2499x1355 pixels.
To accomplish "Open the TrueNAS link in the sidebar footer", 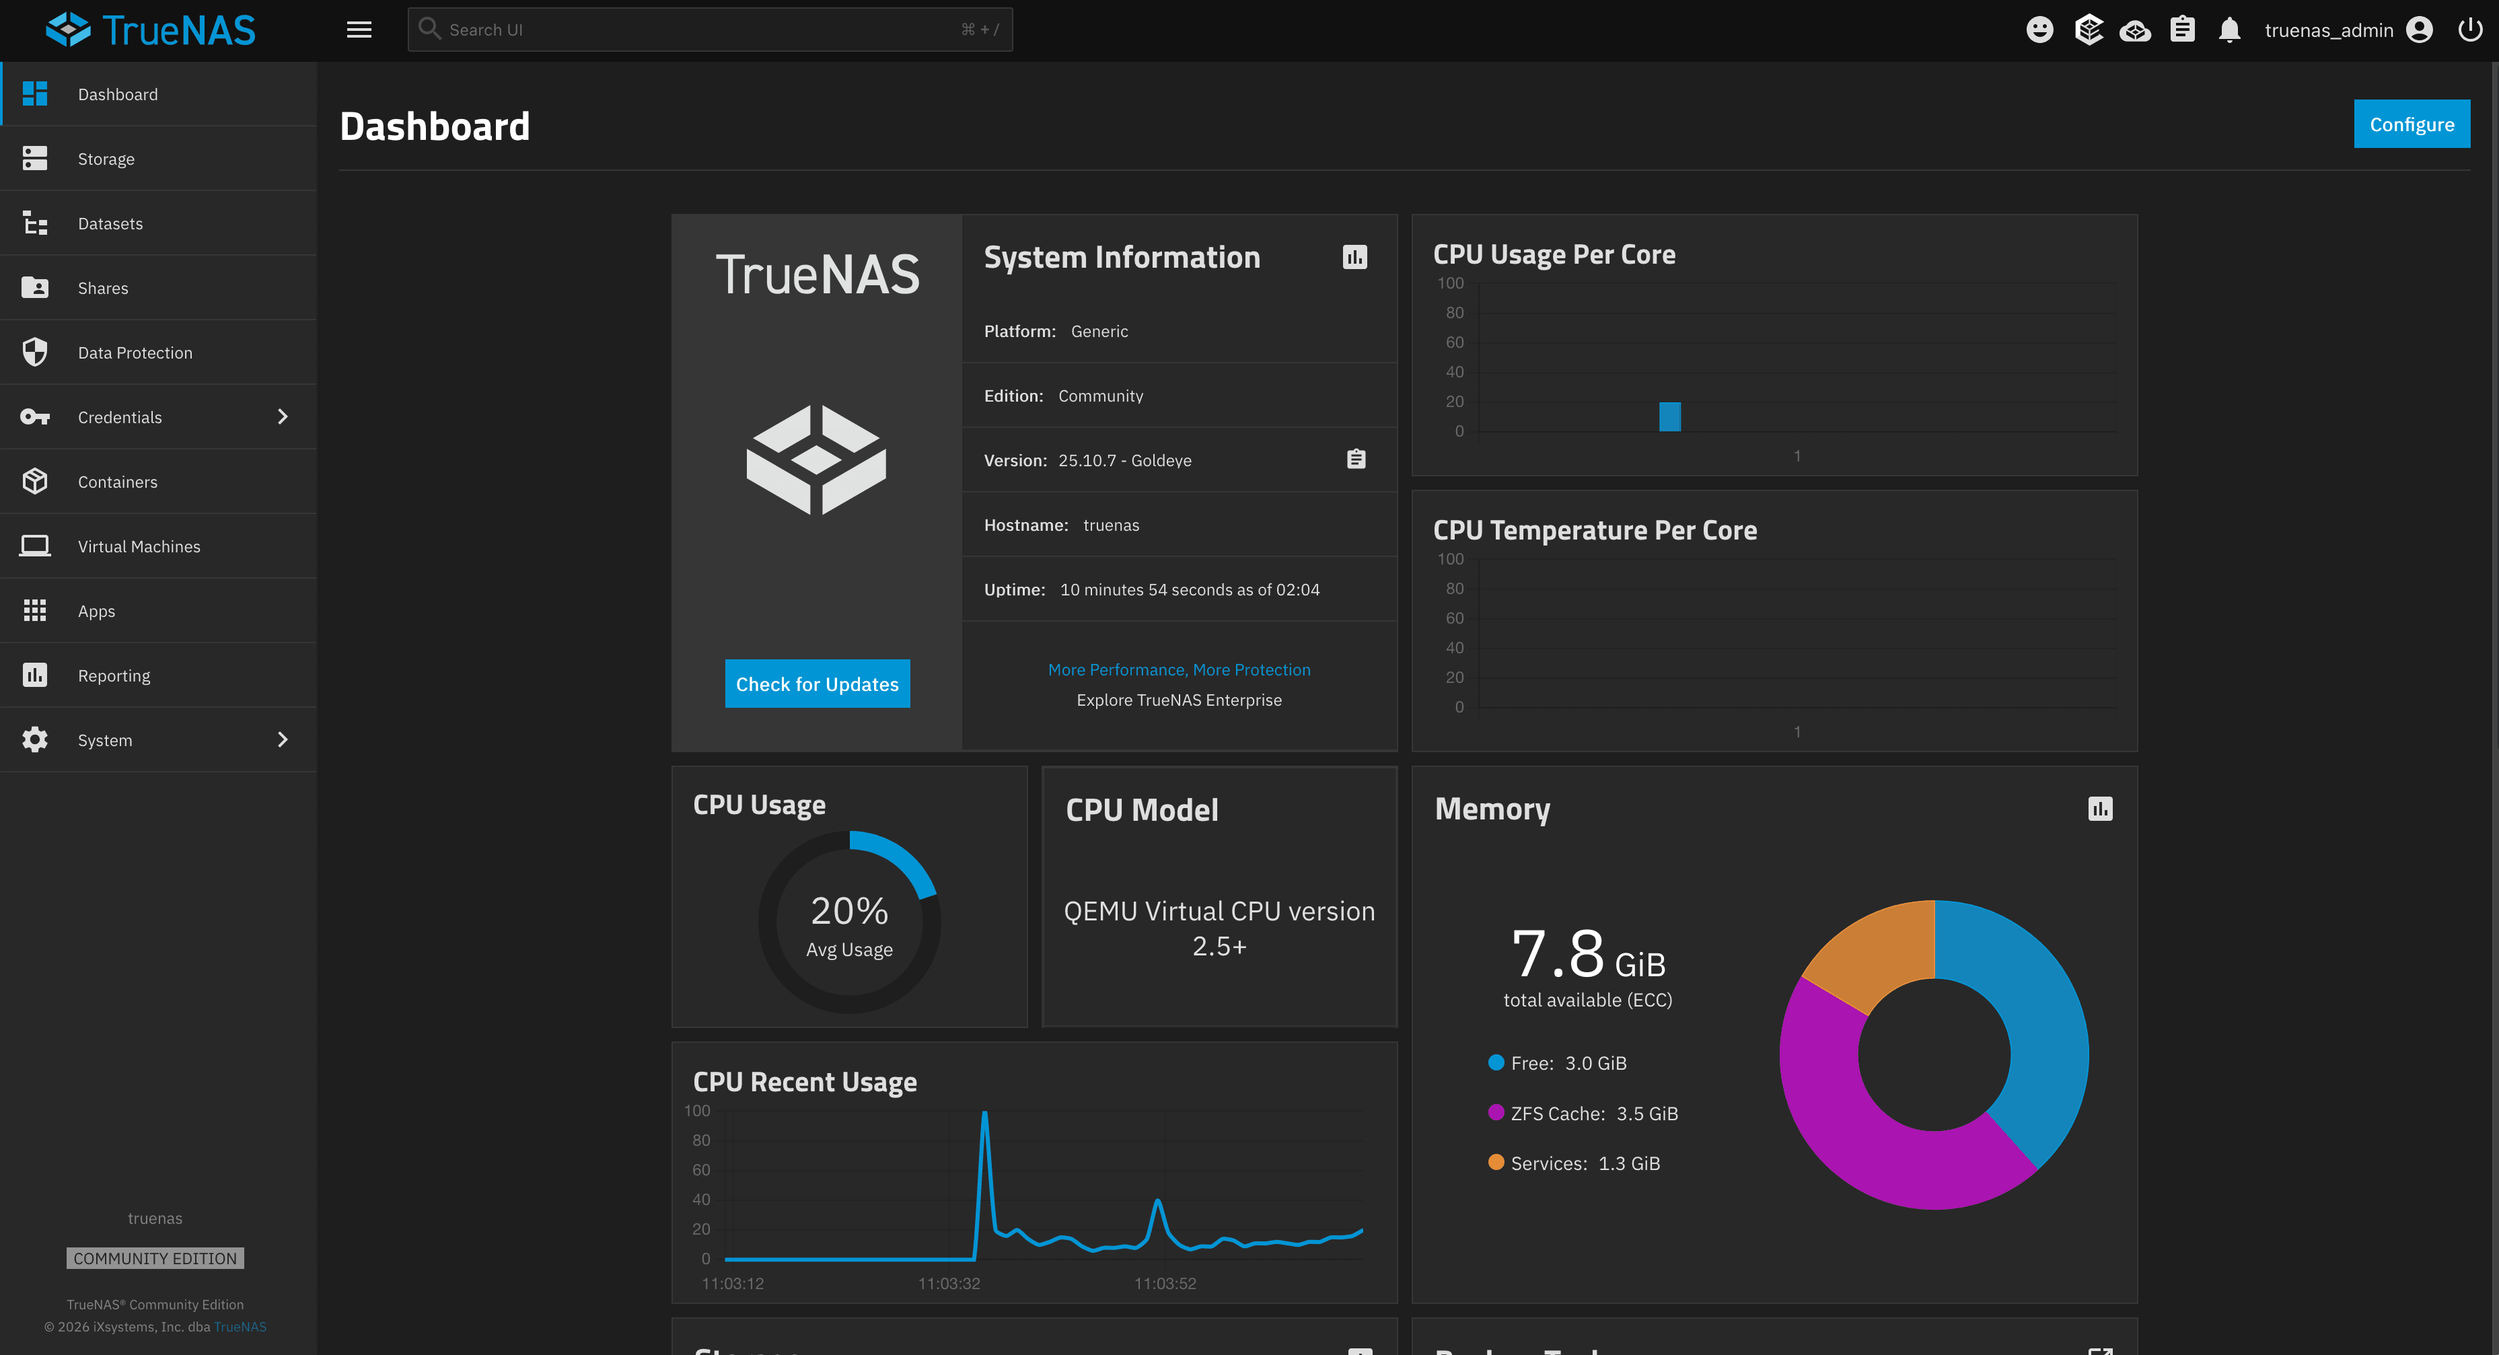I will 240,1327.
